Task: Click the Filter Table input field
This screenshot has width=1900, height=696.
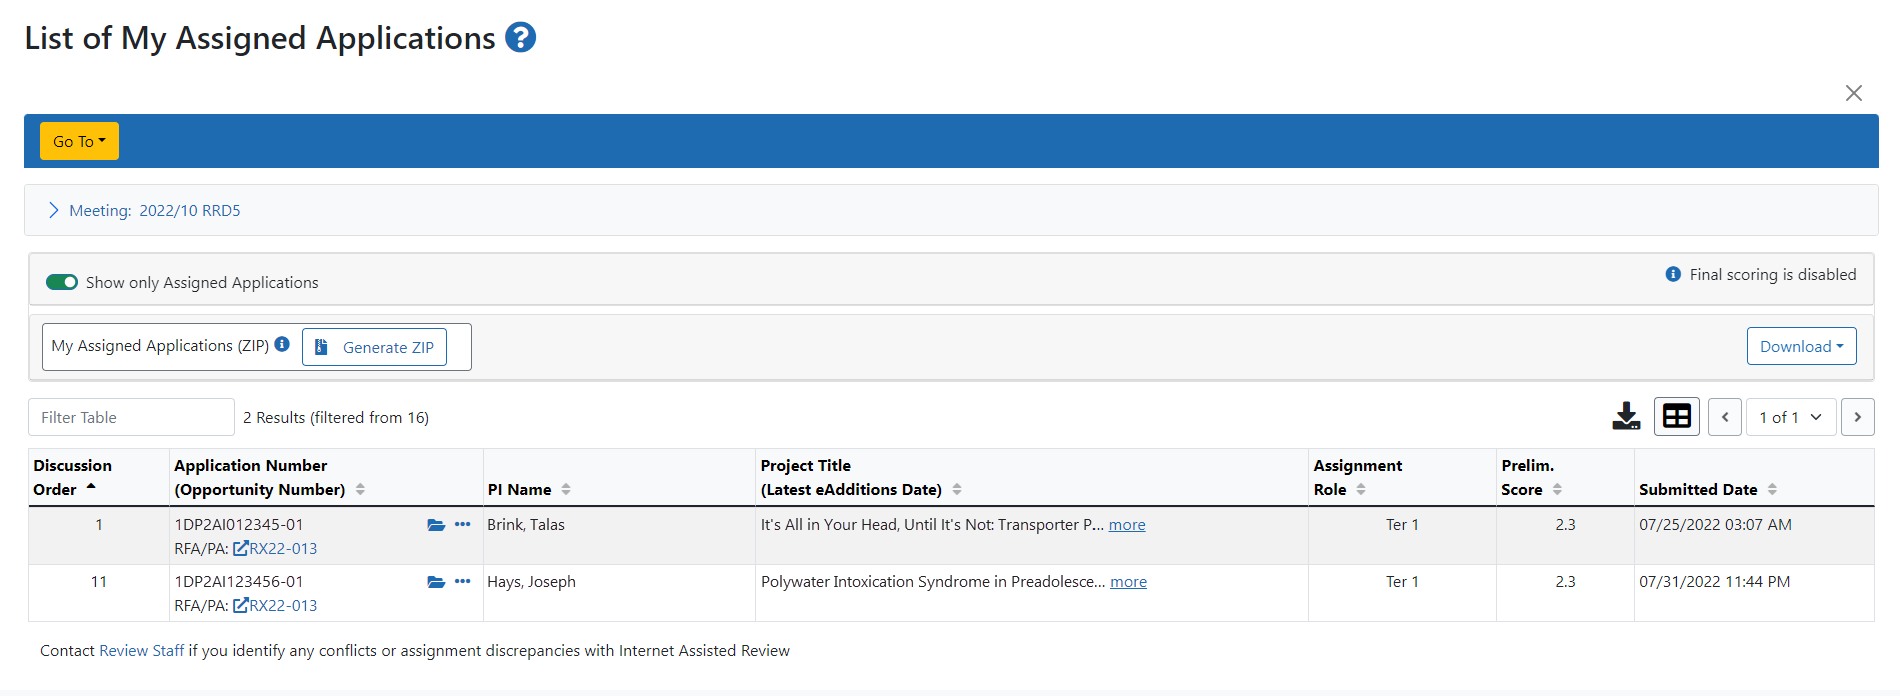Action: [131, 417]
